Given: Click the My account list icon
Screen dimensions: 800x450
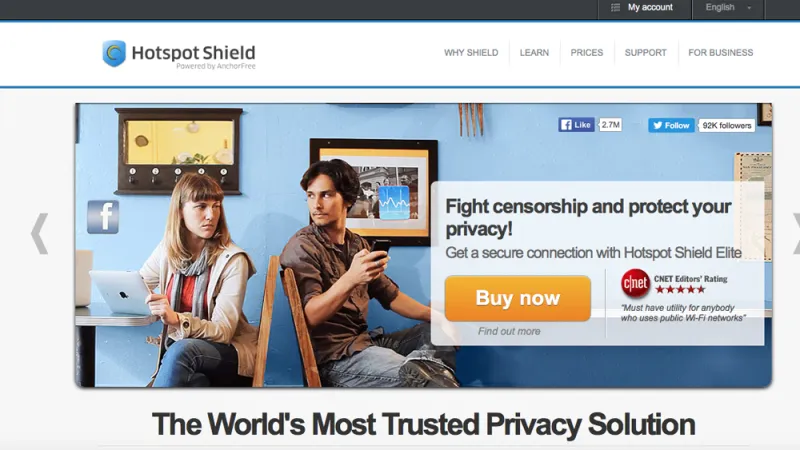Looking at the screenshot, I should [x=615, y=8].
